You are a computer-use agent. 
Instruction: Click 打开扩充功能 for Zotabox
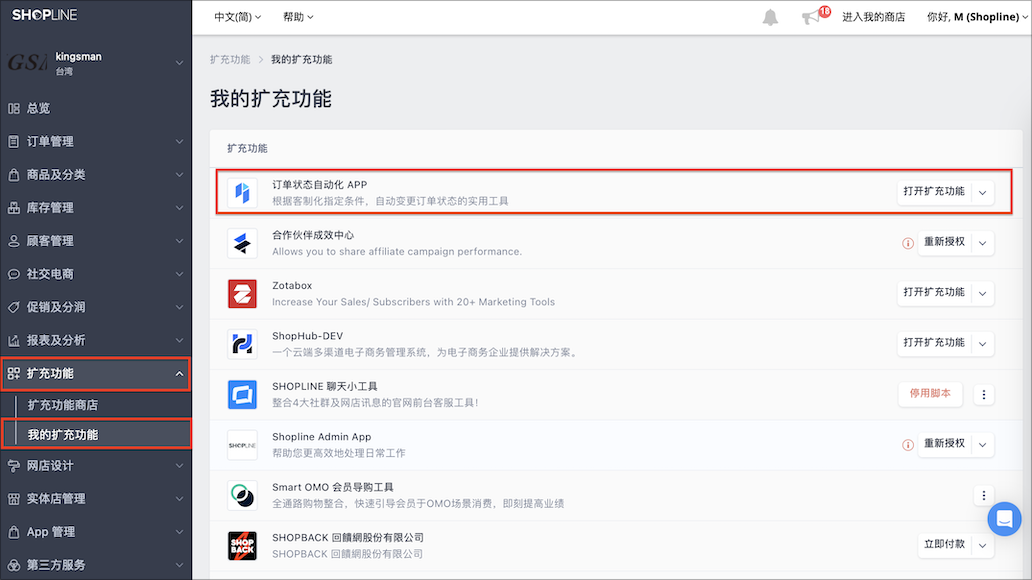coord(934,292)
